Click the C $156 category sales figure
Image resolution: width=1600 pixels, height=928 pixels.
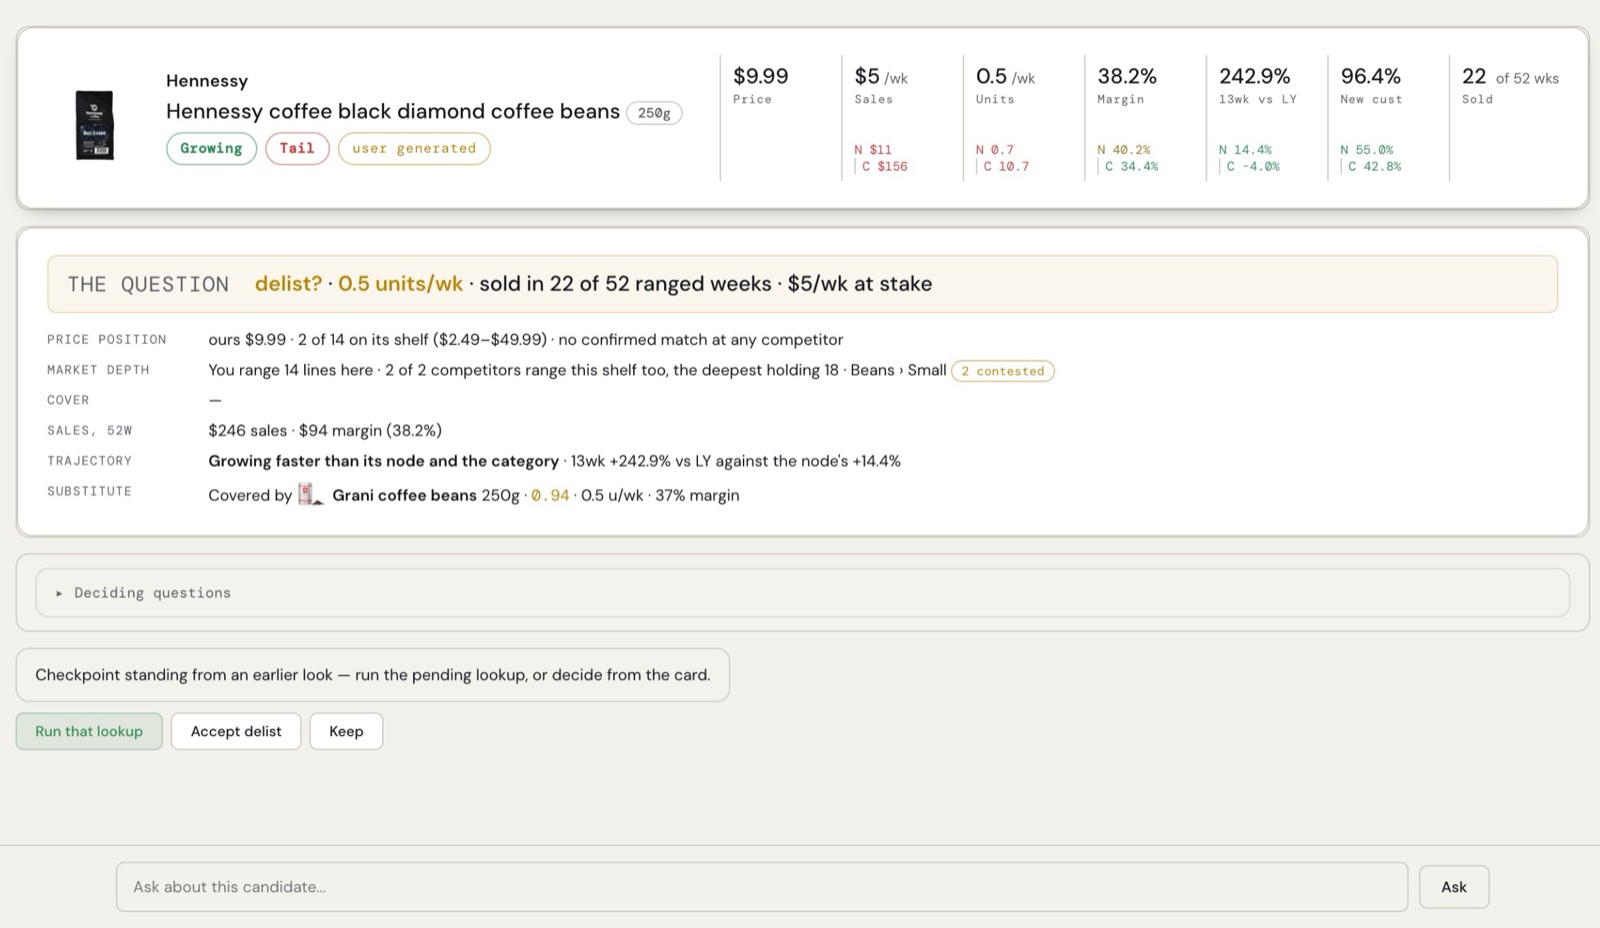[x=884, y=166]
